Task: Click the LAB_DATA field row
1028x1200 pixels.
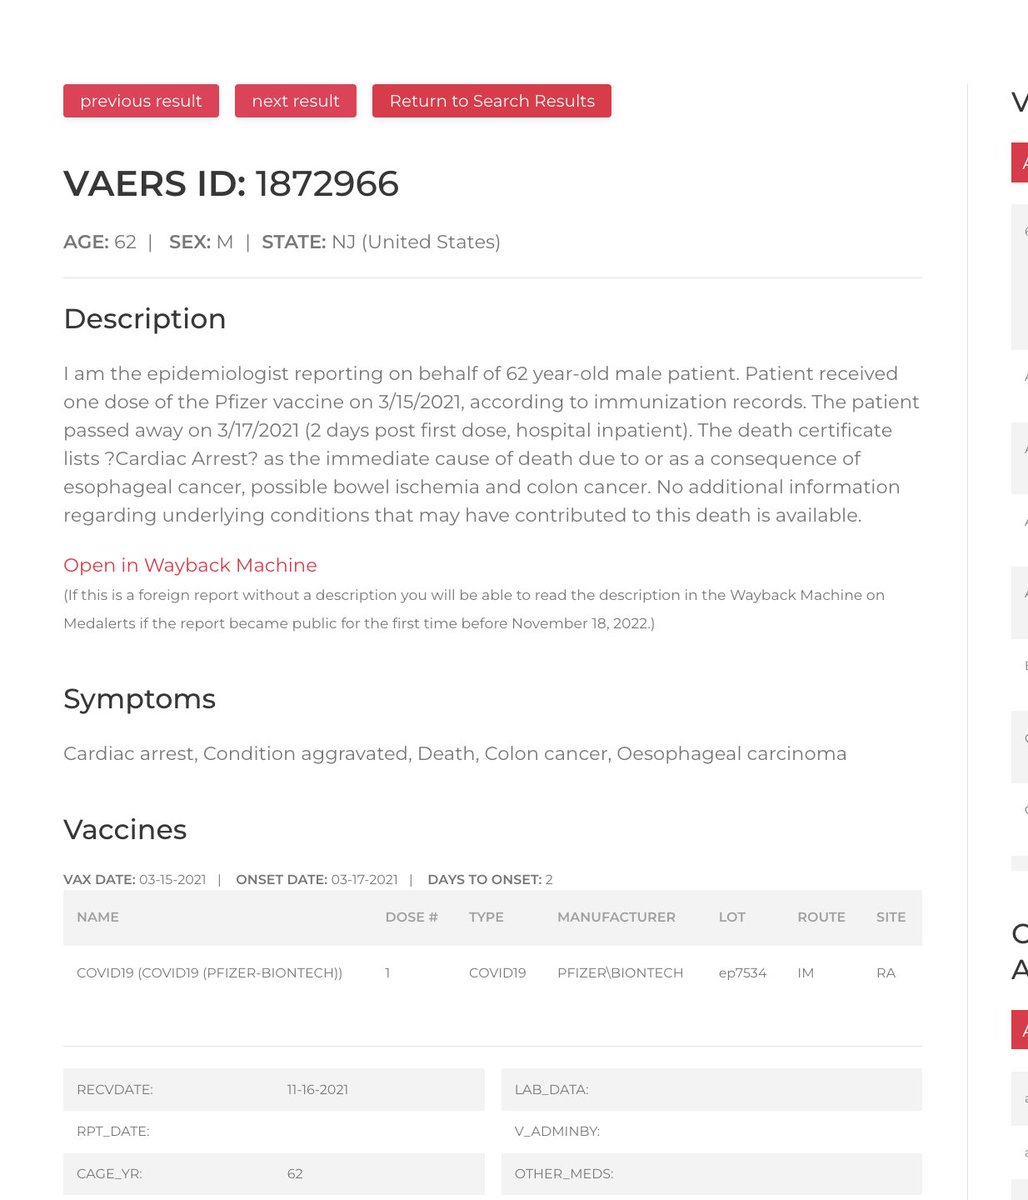Action: click(710, 1090)
